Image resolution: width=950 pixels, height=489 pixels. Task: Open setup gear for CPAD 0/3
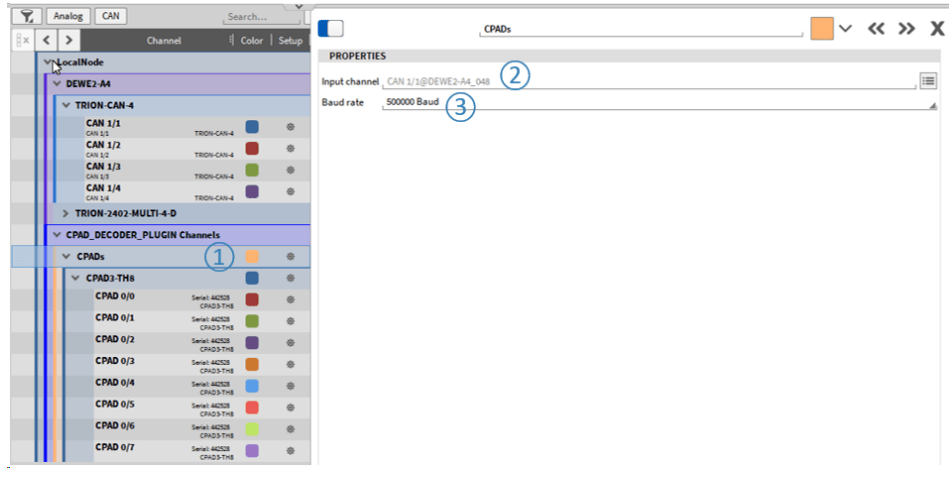(x=290, y=362)
